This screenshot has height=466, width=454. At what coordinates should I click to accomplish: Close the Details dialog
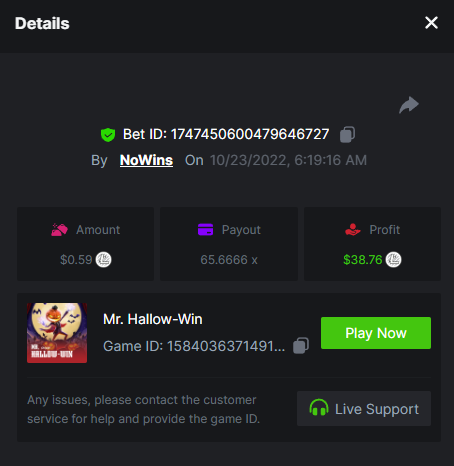pyautogui.click(x=431, y=23)
